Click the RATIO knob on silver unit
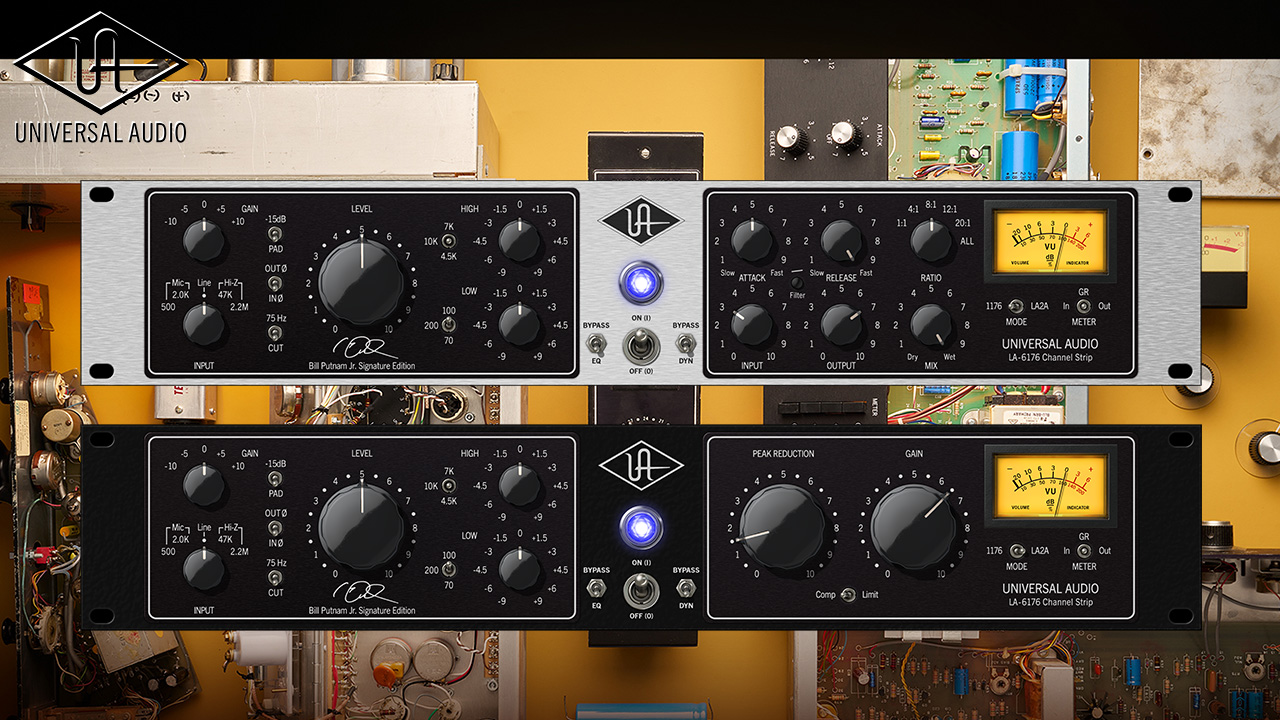 (x=930, y=241)
